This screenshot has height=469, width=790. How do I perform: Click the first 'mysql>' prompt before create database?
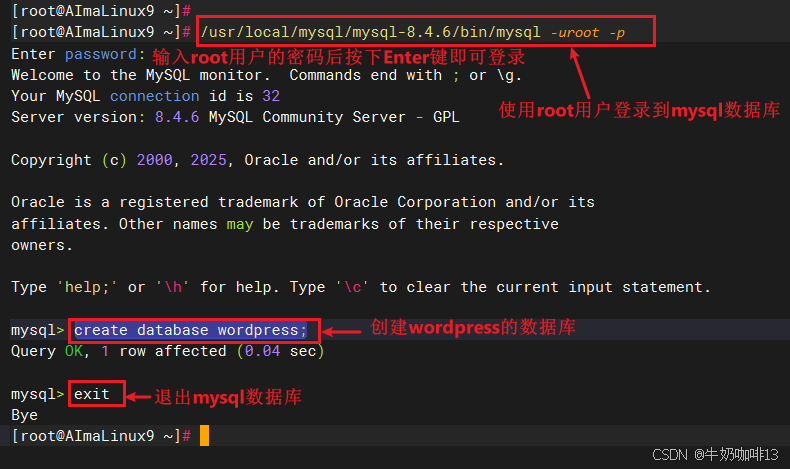pyautogui.click(x=38, y=330)
